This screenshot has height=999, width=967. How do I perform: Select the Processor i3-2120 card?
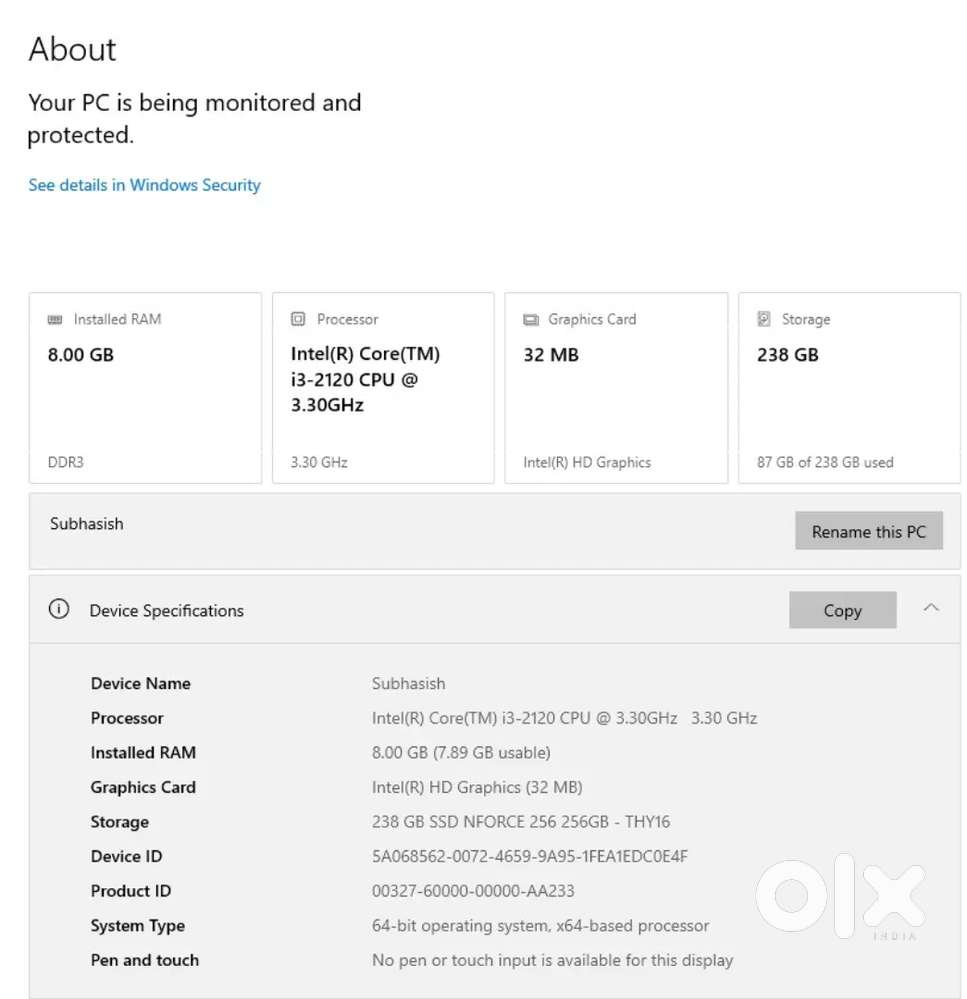(x=383, y=387)
